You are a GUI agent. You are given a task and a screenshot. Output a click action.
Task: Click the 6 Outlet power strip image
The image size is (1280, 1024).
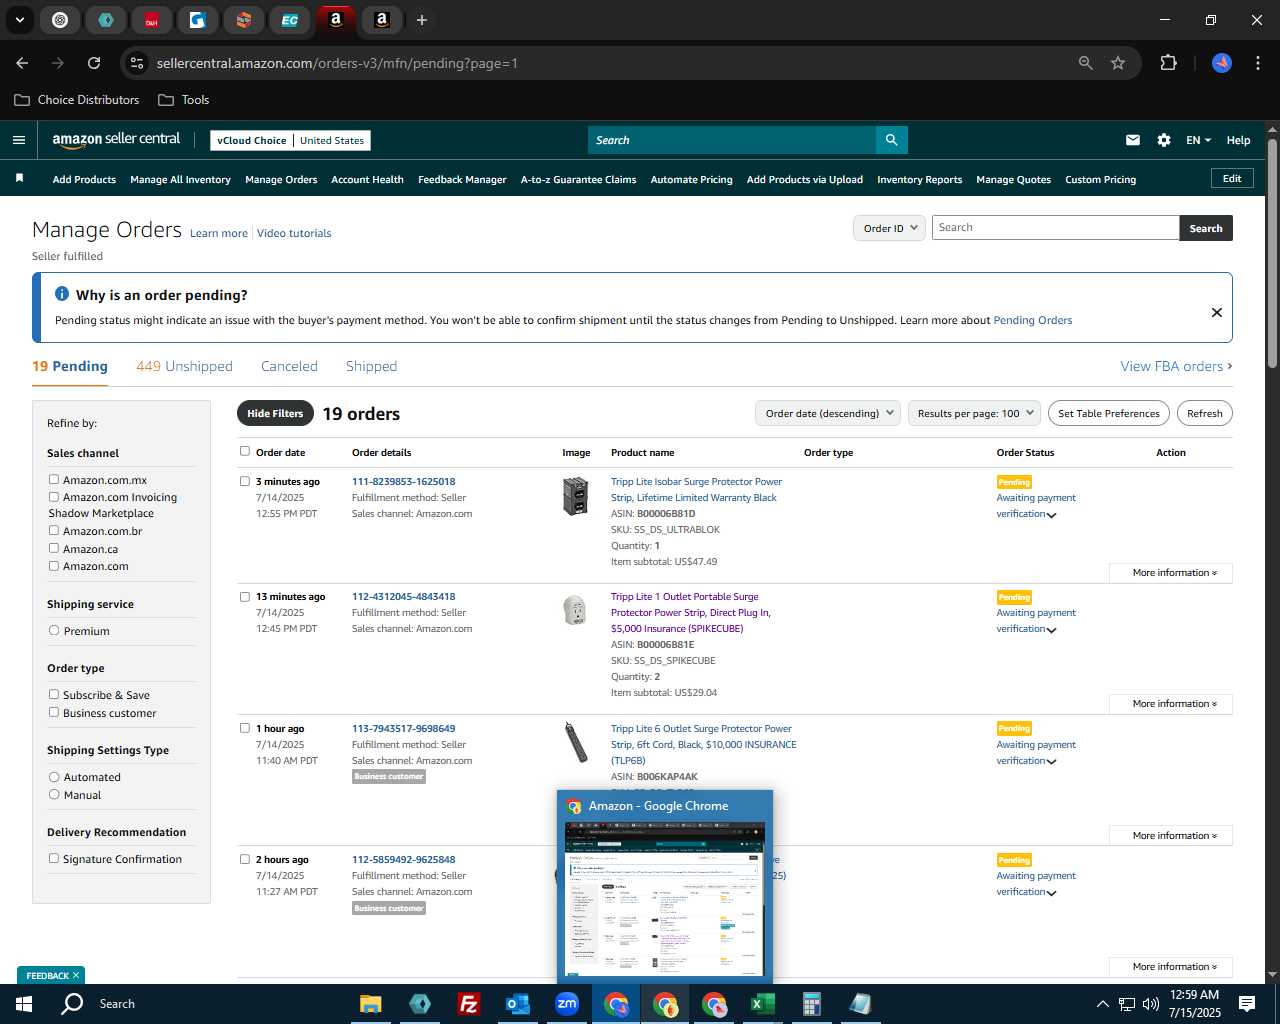575,742
